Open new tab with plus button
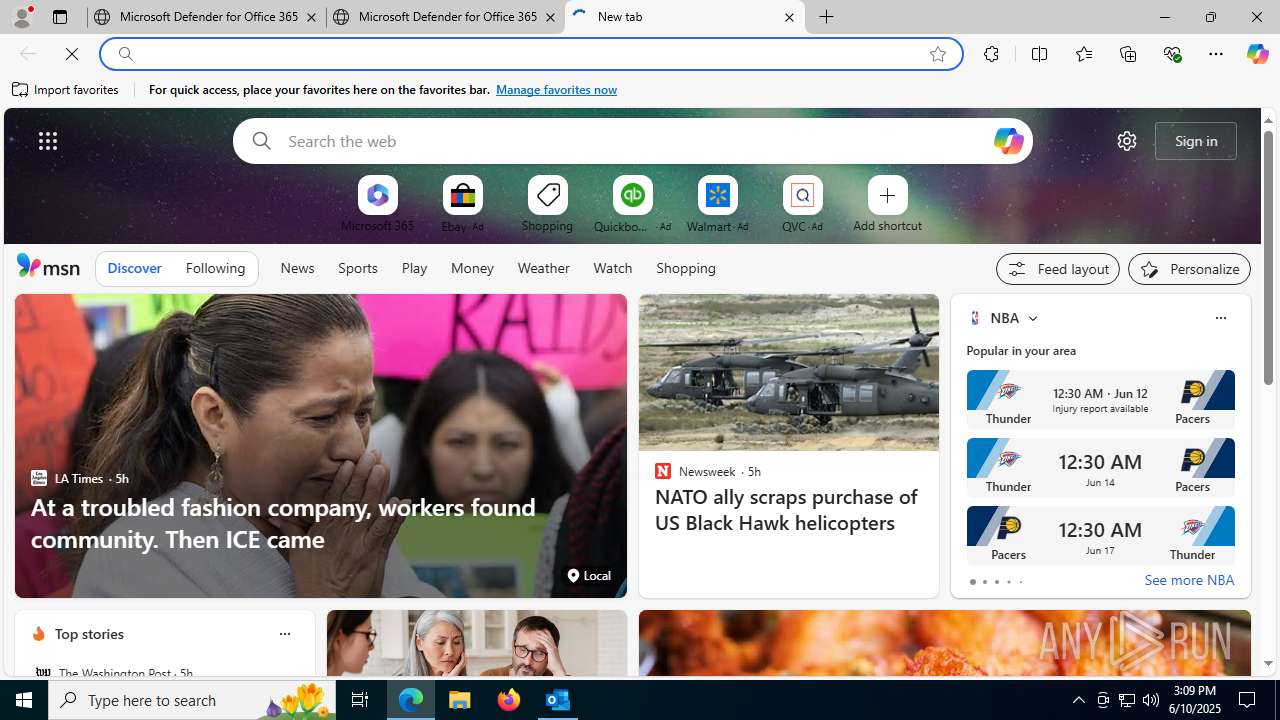Screen dimensions: 1280x720 tap(827, 17)
